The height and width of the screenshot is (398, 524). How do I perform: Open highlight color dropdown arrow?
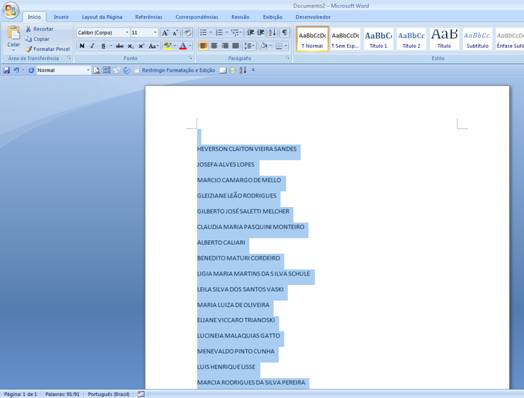[175, 46]
